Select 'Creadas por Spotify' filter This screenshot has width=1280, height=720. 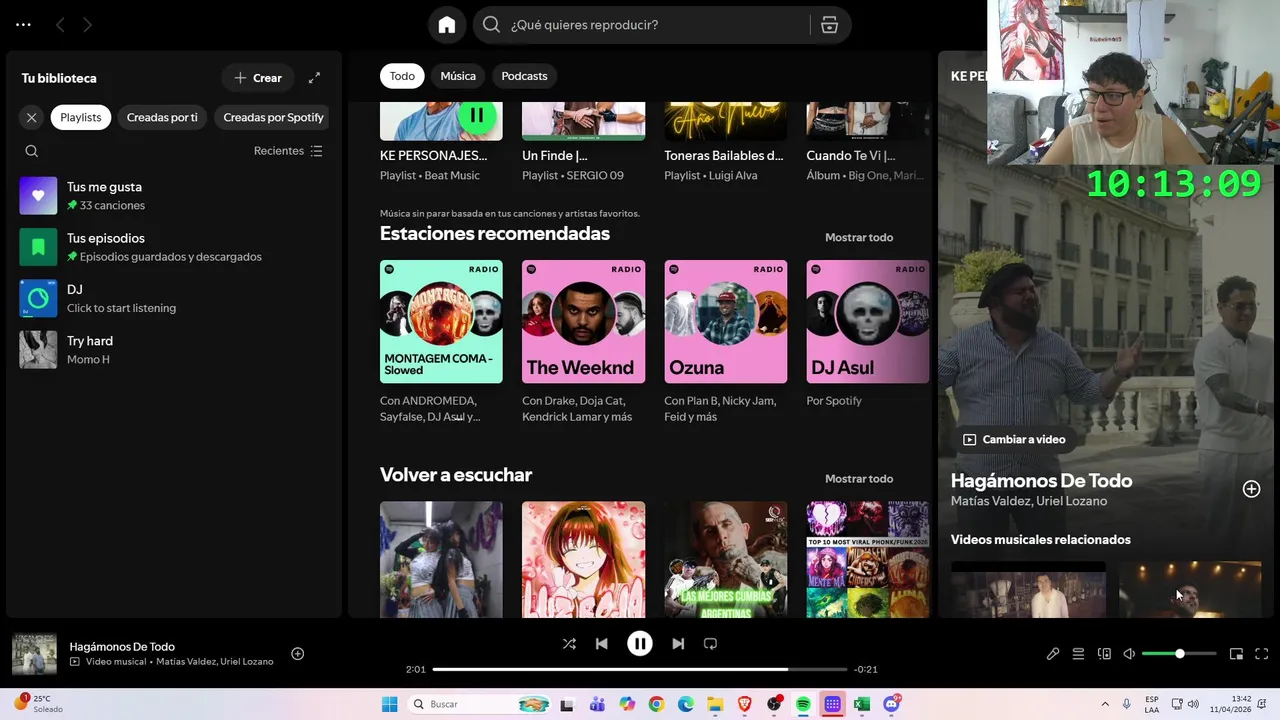pyautogui.click(x=273, y=118)
